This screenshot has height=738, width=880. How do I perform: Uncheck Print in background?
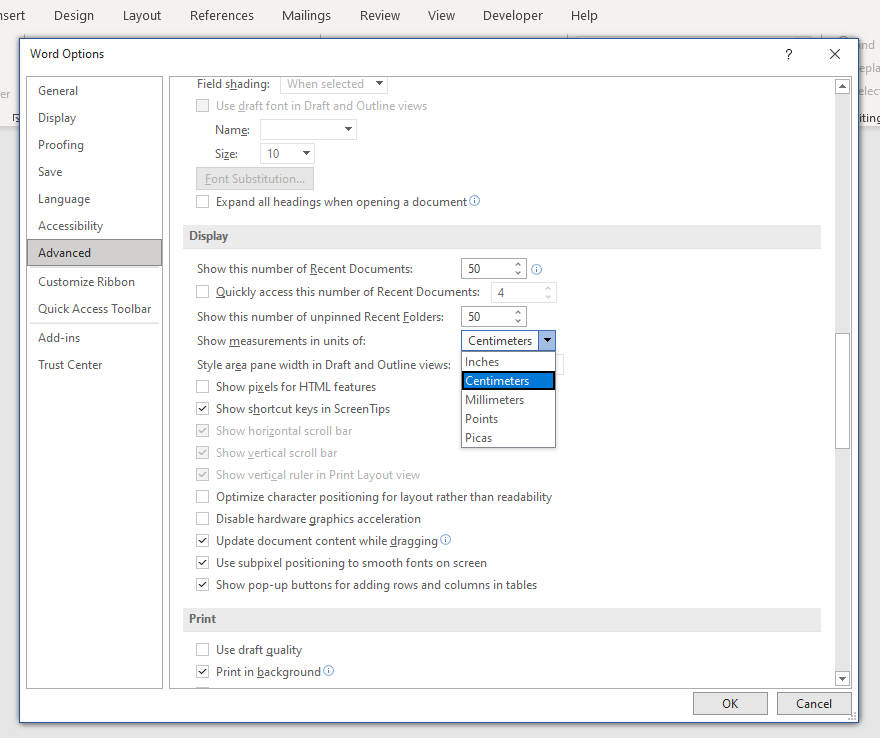[203, 671]
